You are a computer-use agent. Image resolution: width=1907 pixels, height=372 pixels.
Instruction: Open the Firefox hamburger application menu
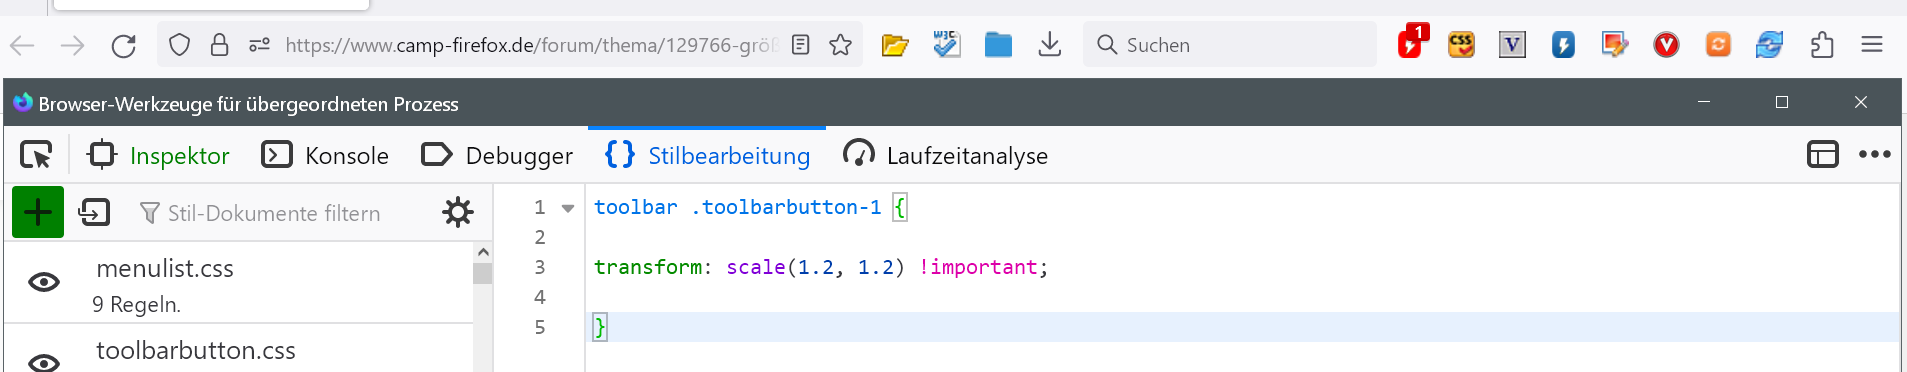pyautogui.click(x=1872, y=45)
